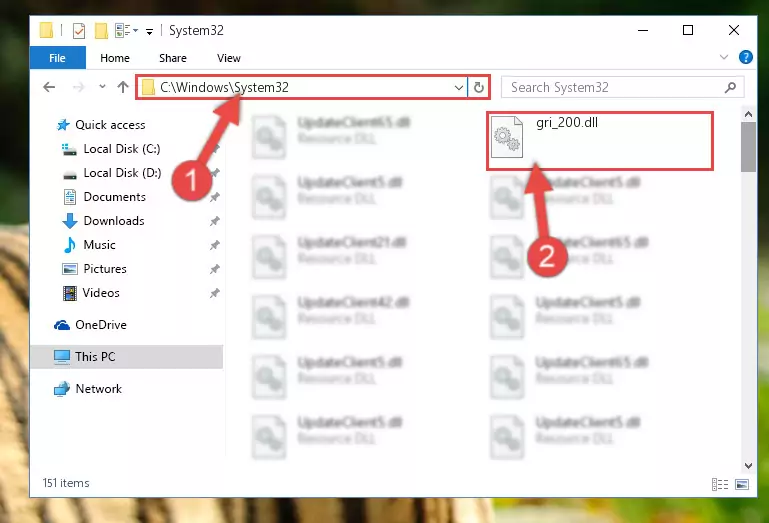The image size is (769, 523).
Task: Switch to the Home tab
Action: click(115, 58)
